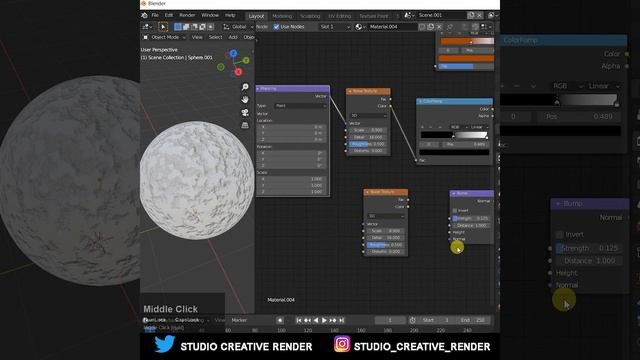Toggle the Bump node Invert checkbox
This screenshot has height=360, width=640.
[x=455, y=211]
